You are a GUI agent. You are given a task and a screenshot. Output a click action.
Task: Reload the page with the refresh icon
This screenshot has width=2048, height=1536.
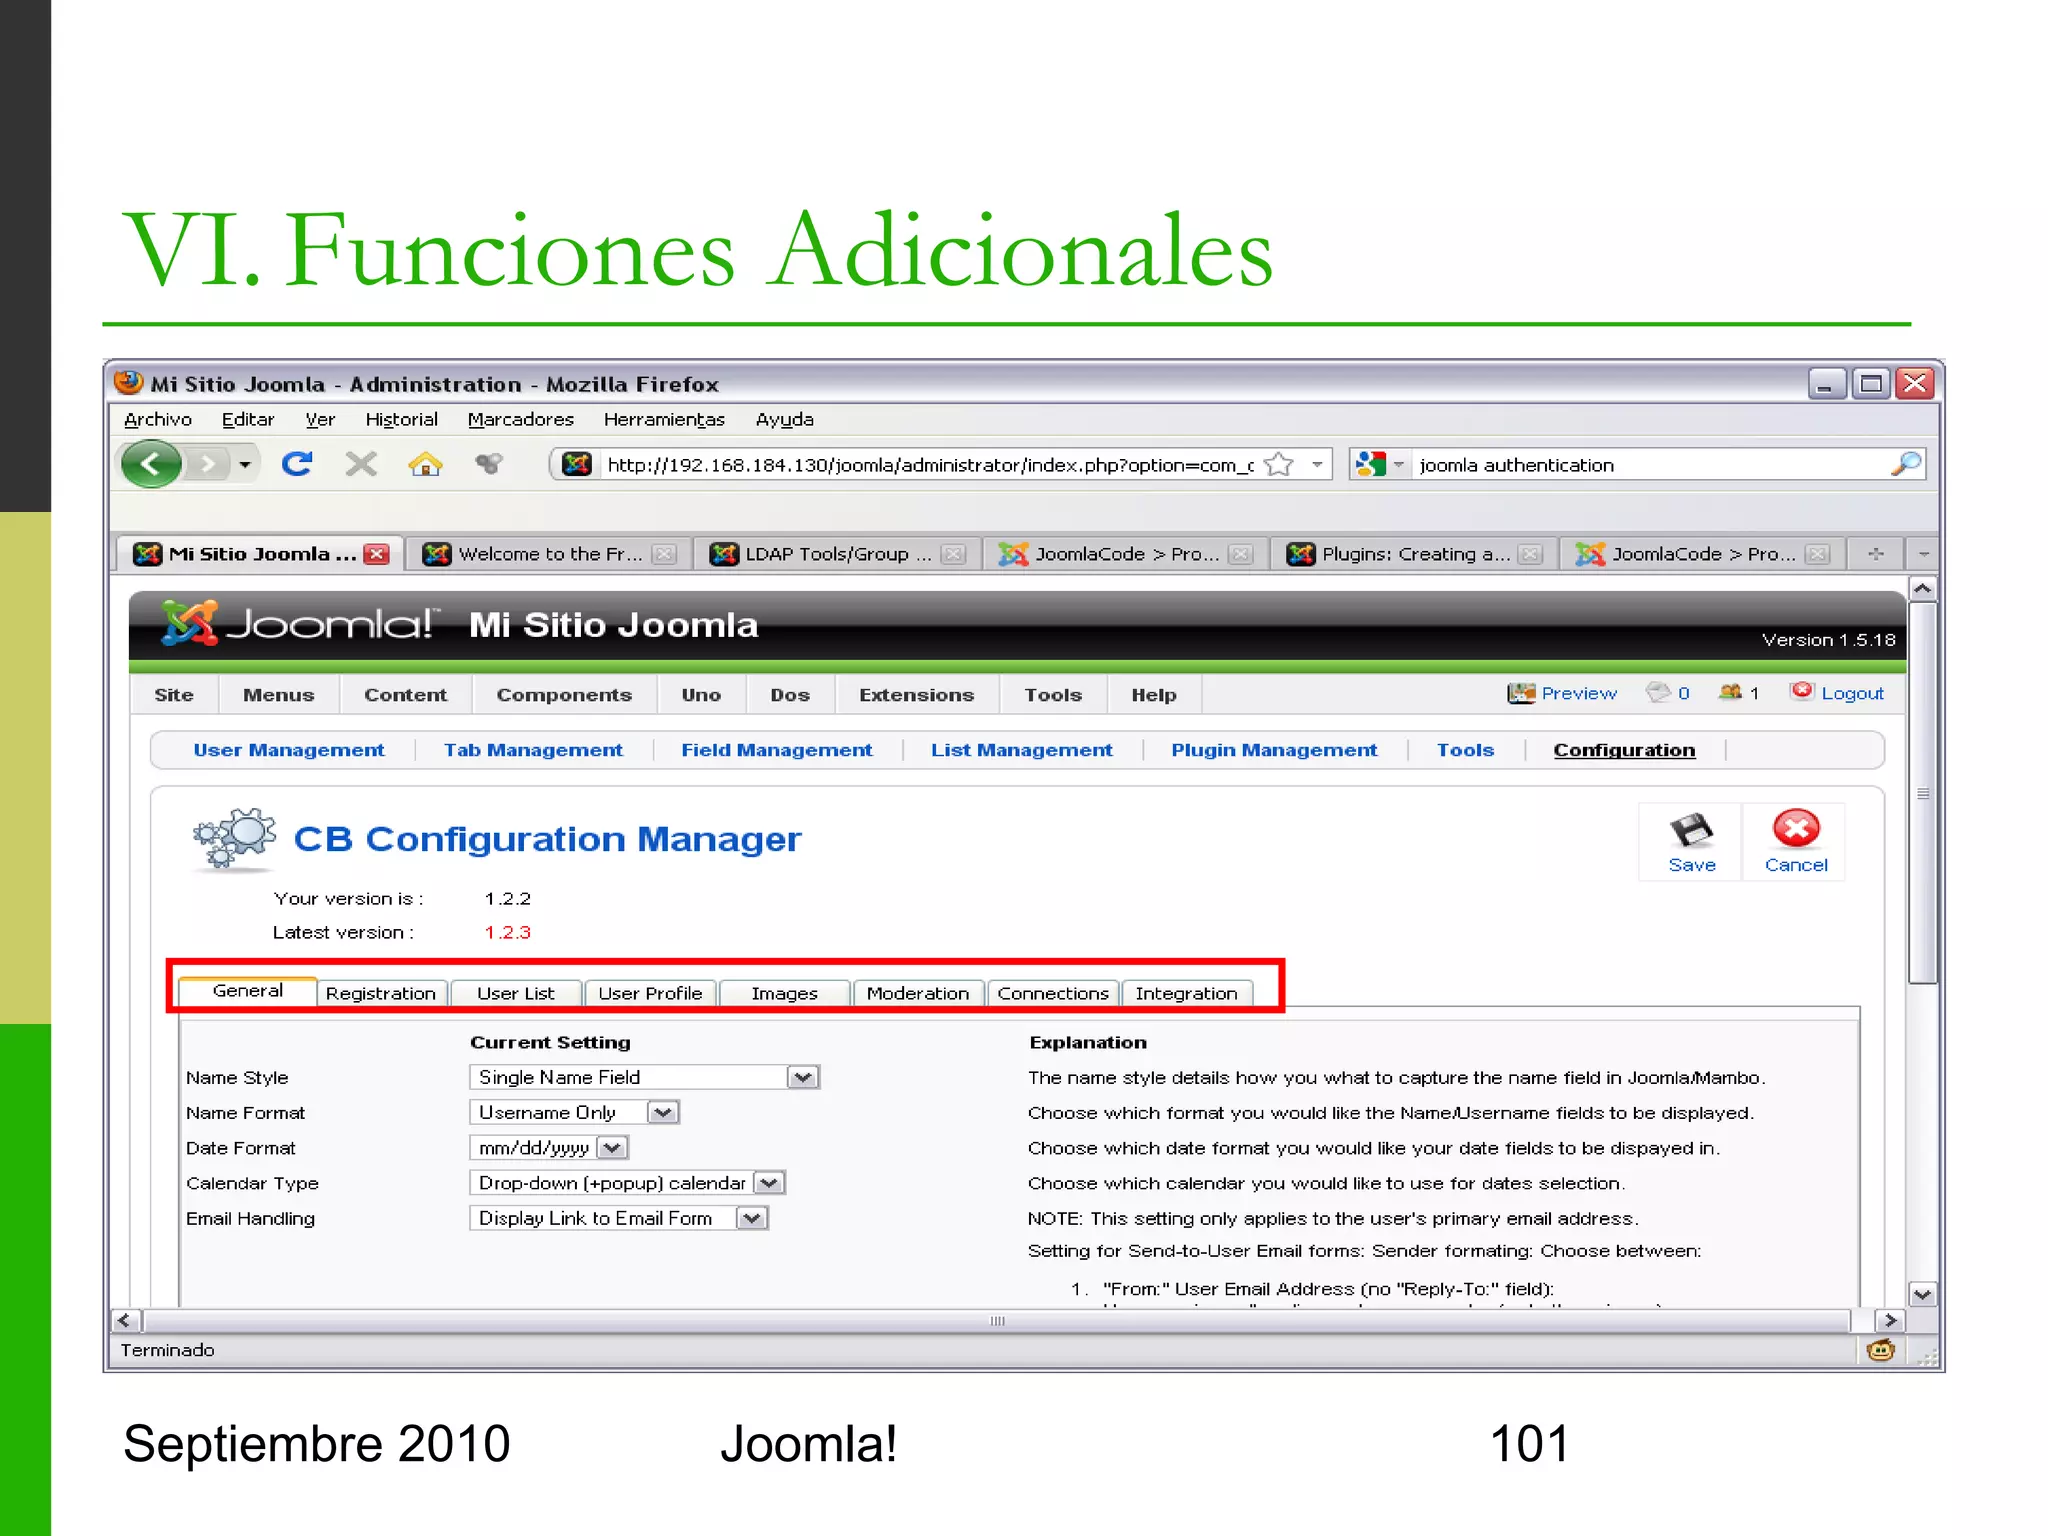pyautogui.click(x=297, y=464)
